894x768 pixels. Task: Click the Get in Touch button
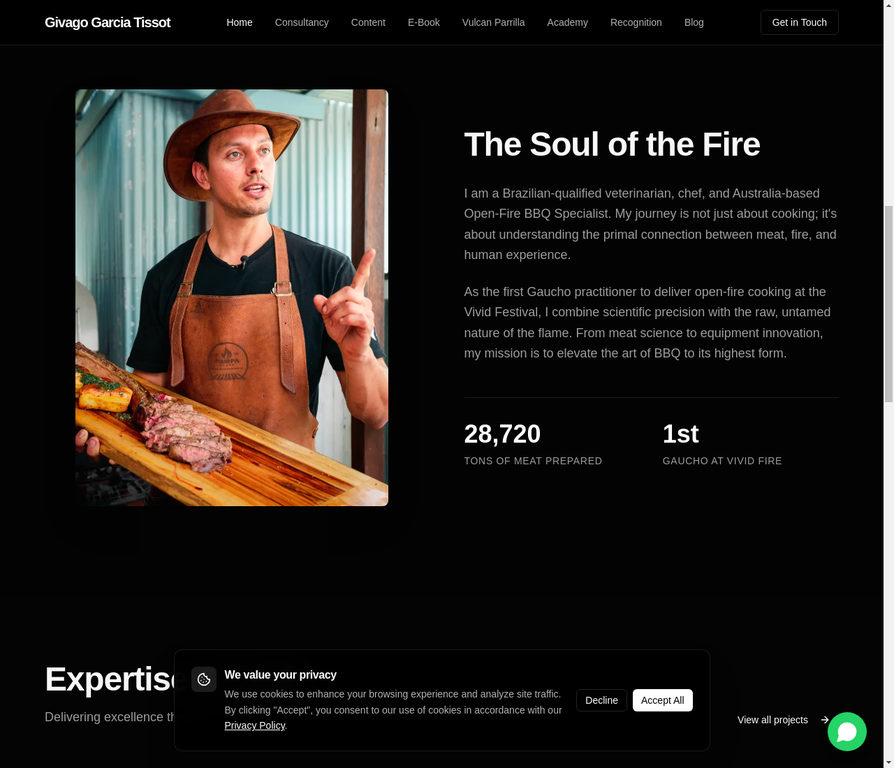point(799,22)
